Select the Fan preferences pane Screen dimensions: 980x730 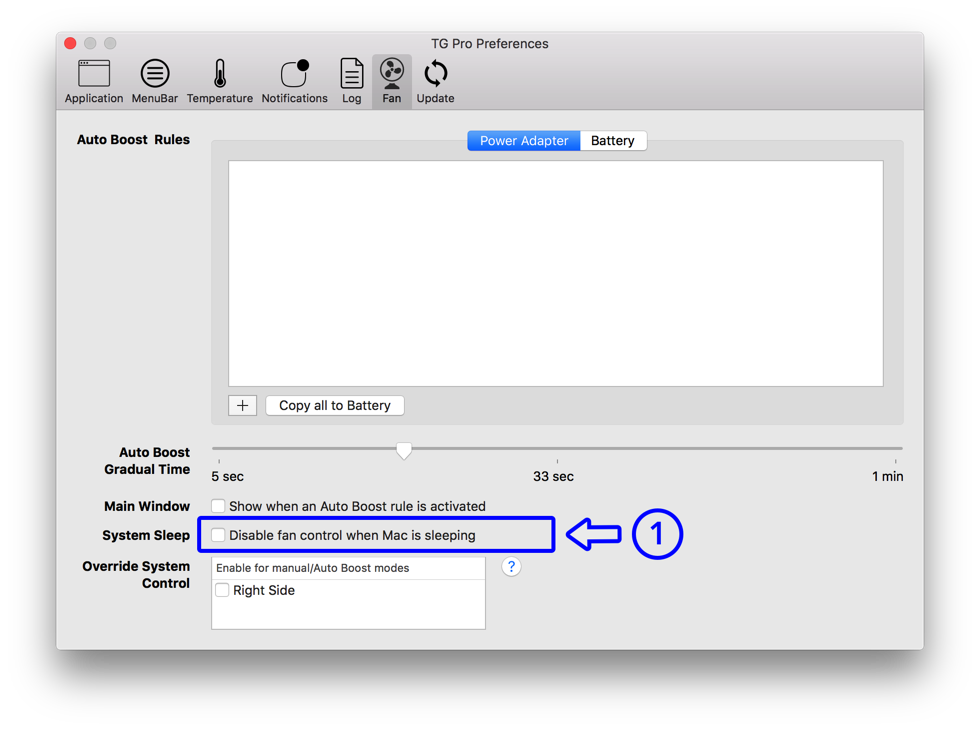tap(392, 82)
